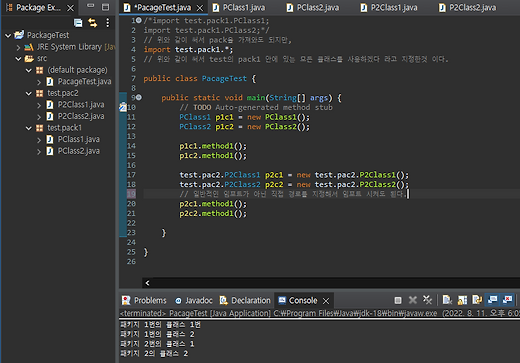
Task: Close the Package Explorer tab
Action: coord(70,8)
